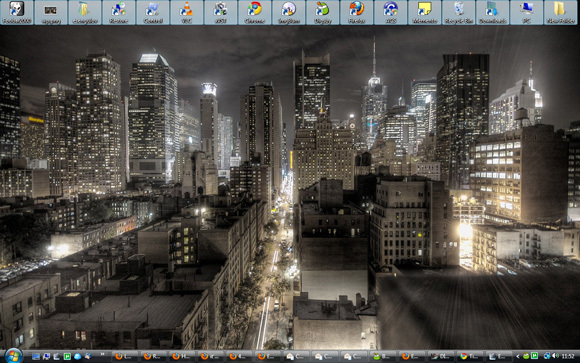Open the Windows Start menu orb

14,356
